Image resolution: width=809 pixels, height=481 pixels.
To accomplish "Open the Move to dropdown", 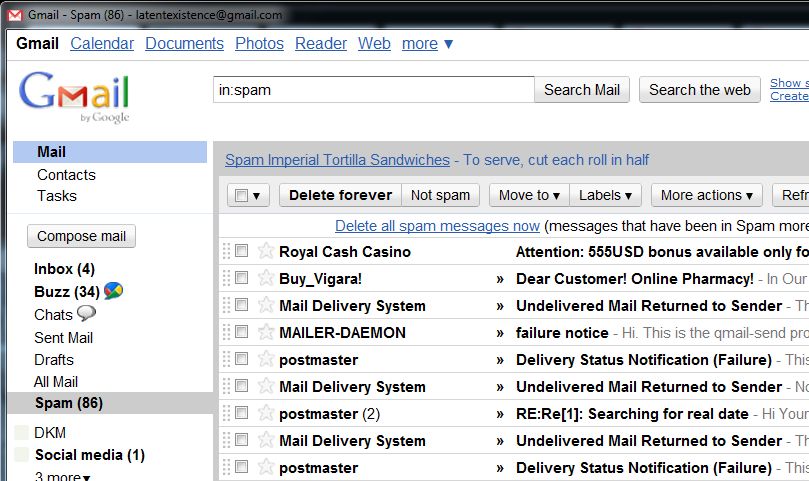I will (529, 195).
